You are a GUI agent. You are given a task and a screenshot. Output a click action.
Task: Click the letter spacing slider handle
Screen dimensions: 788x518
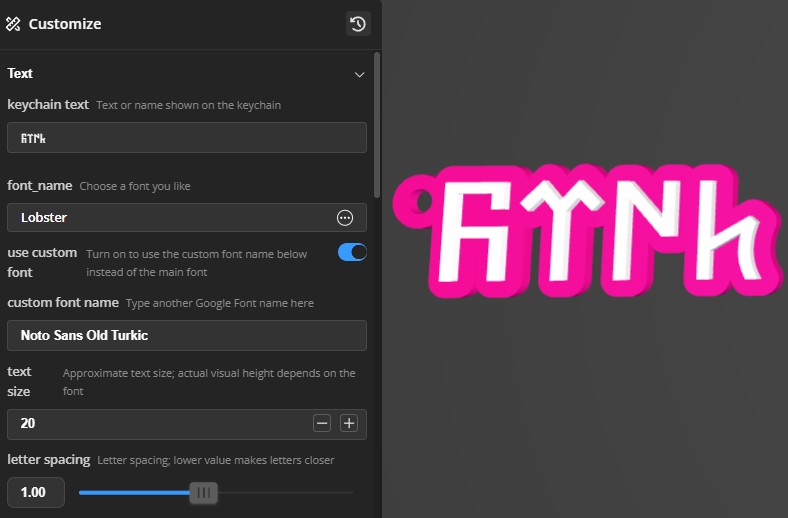(204, 492)
